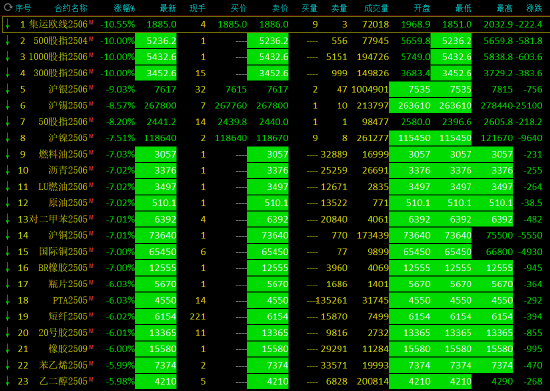Click the down arrow icon beside 沪银2506

click(x=7, y=89)
